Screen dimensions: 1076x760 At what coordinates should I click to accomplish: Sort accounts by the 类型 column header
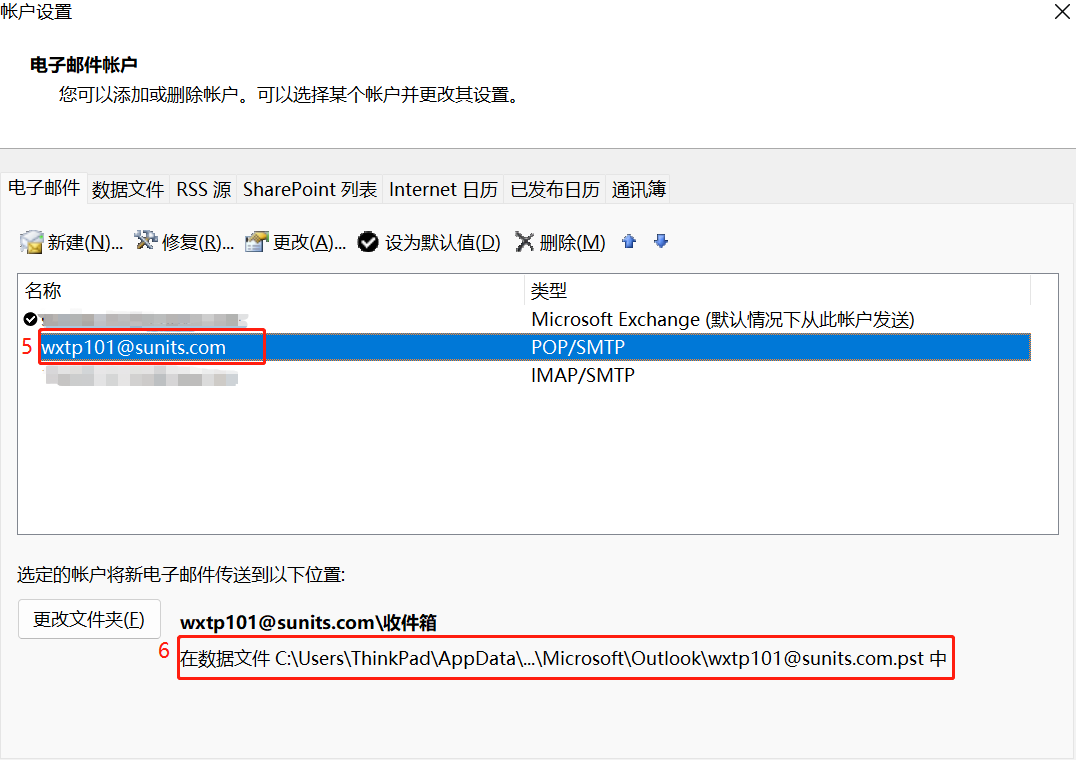click(775, 291)
